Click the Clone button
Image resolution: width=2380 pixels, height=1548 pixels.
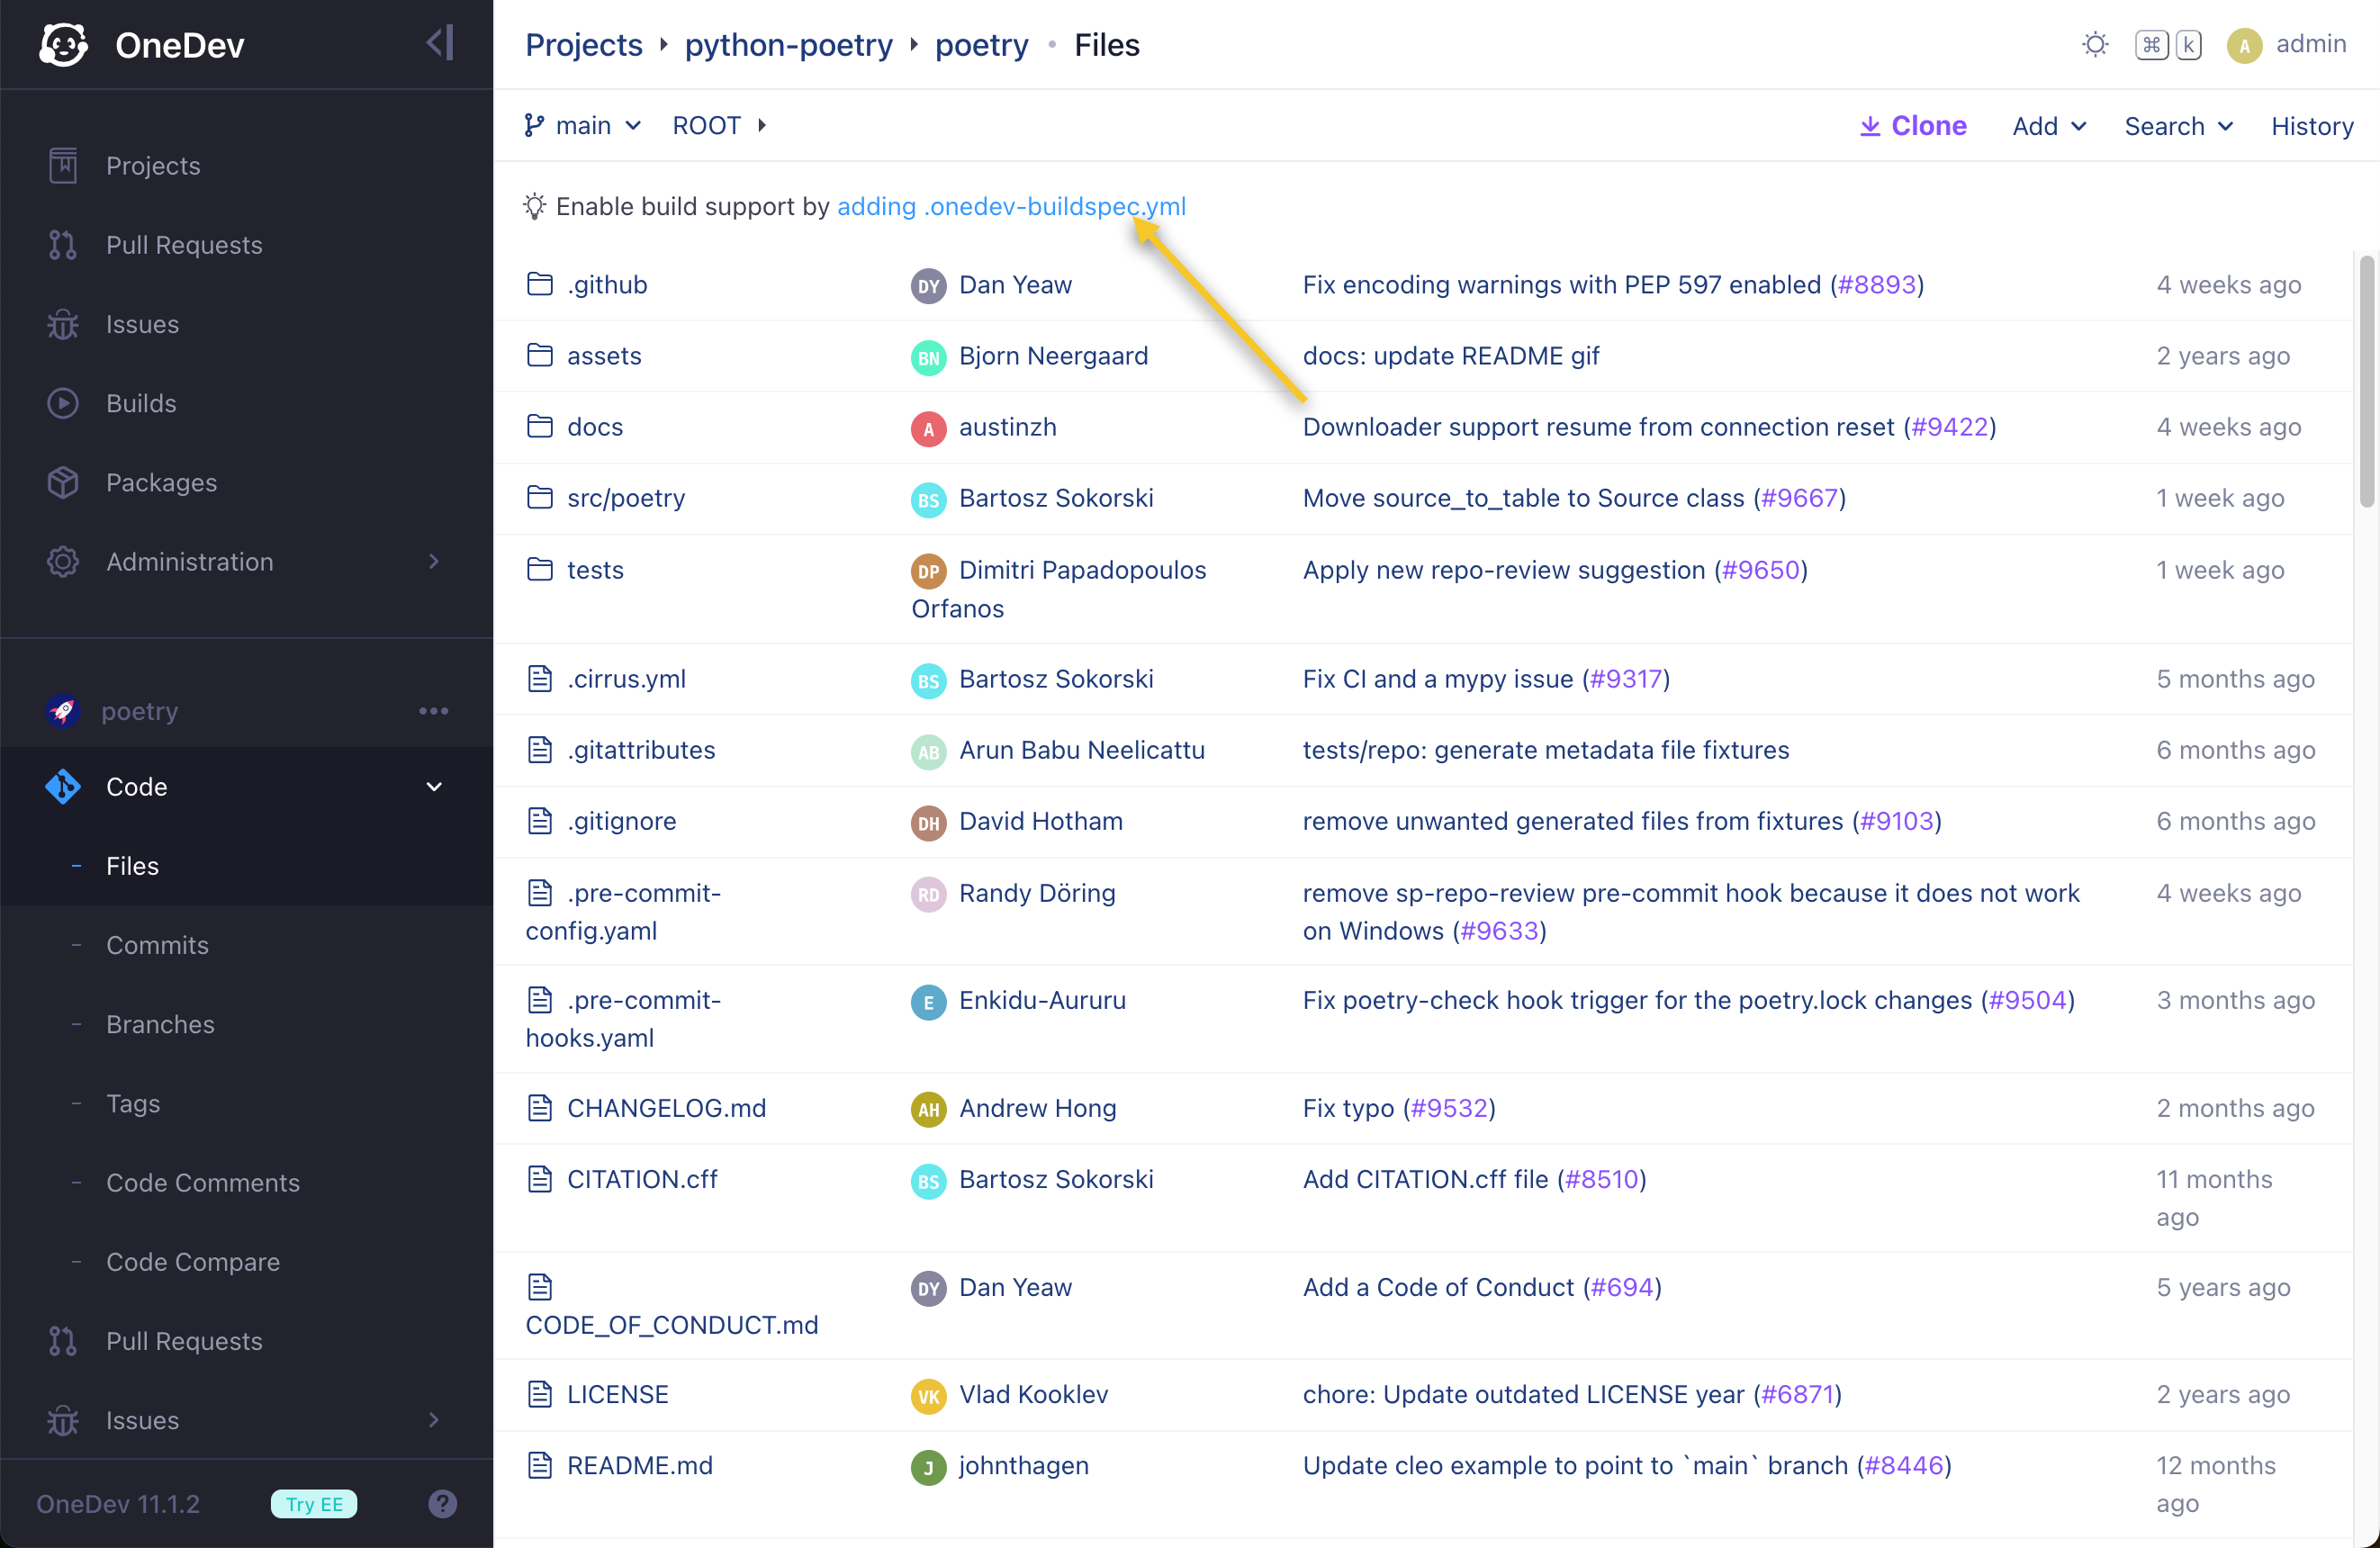[1912, 126]
